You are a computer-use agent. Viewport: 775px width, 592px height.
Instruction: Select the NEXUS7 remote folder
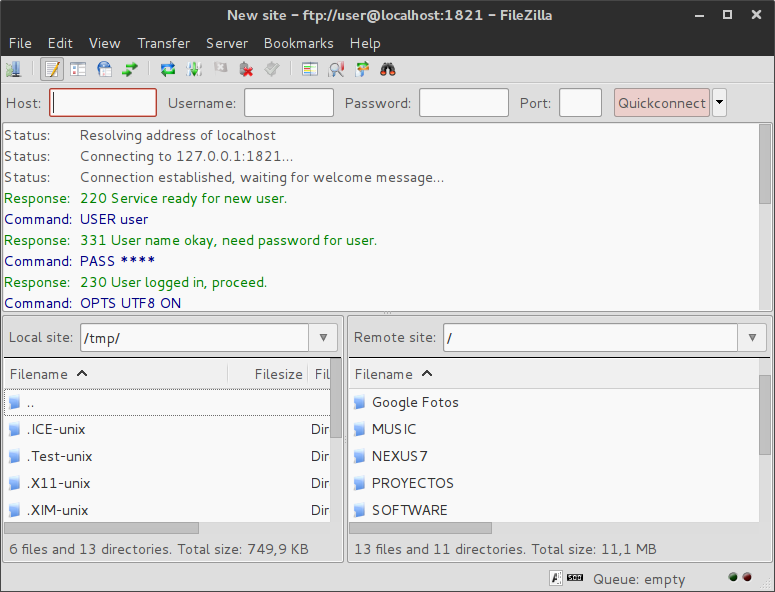tap(554, 456)
